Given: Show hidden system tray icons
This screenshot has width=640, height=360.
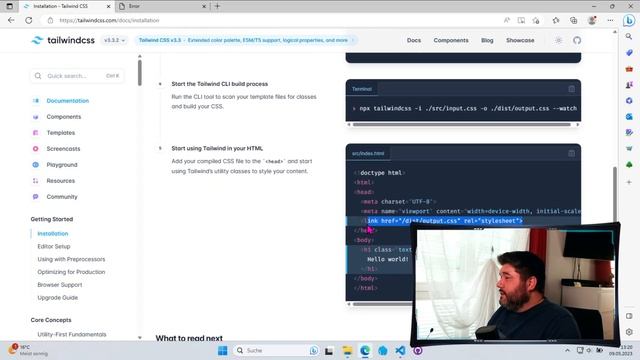Looking at the screenshot, I should pyautogui.click(x=567, y=351).
